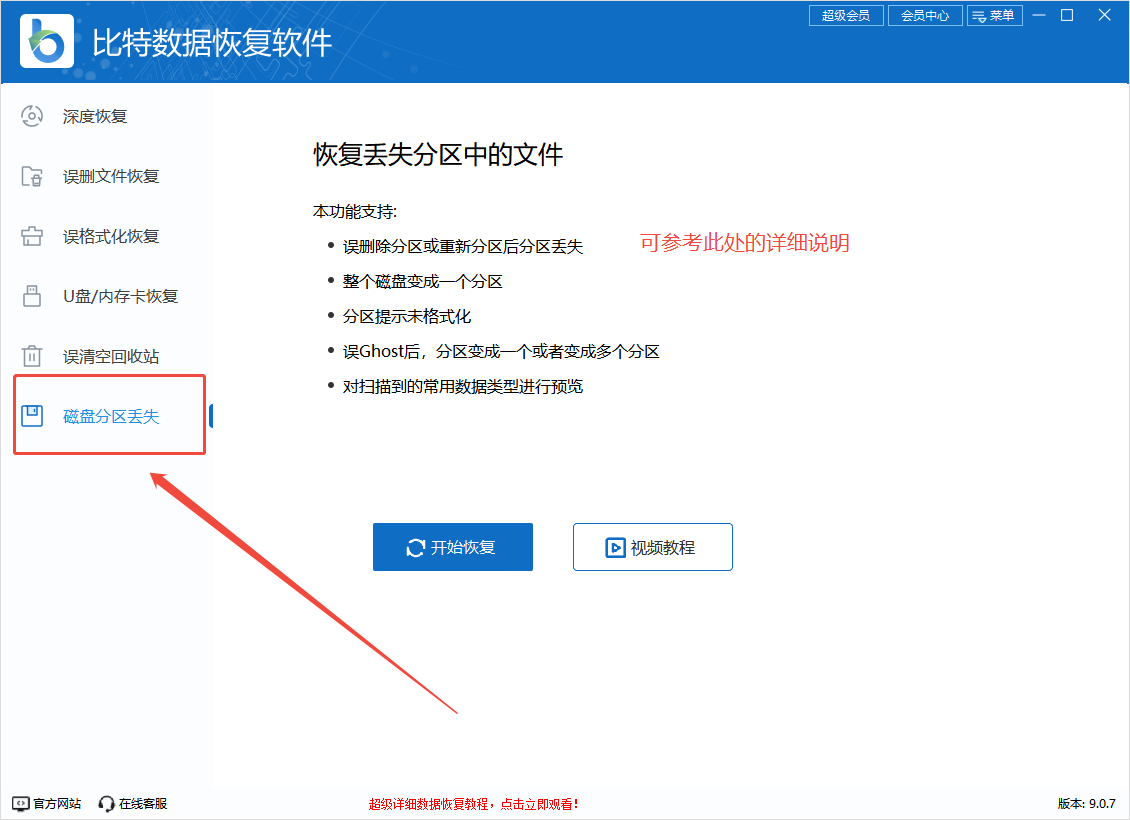
Task: Click the 版本: 9.0.7 version label
Action: click(1087, 803)
